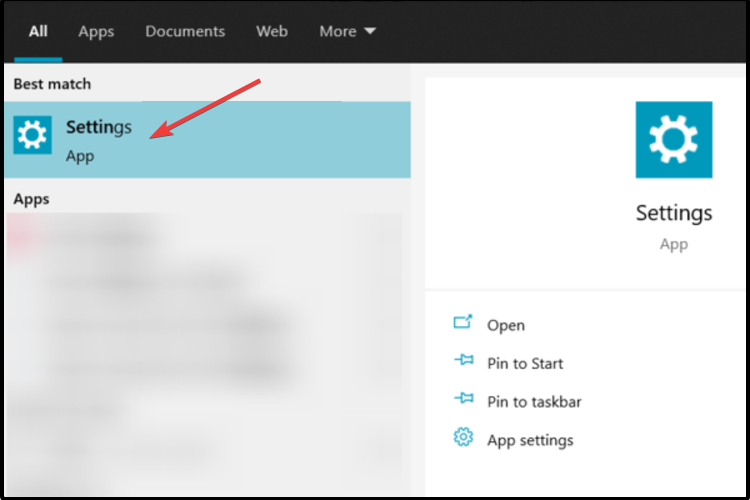Select the Documents tab
750x500 pixels.
tap(185, 32)
